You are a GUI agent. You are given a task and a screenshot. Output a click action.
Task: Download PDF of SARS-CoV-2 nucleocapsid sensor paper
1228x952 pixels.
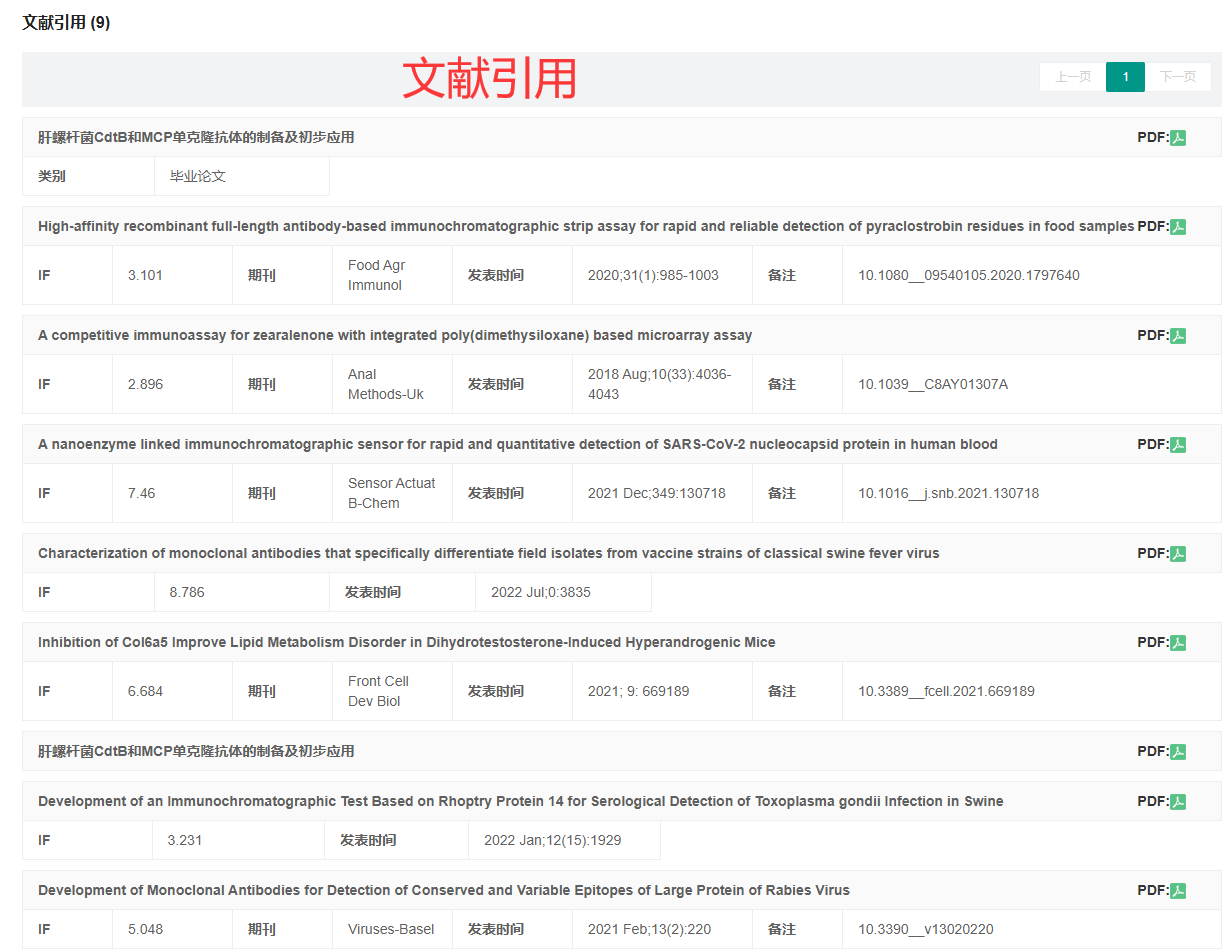(x=1177, y=445)
